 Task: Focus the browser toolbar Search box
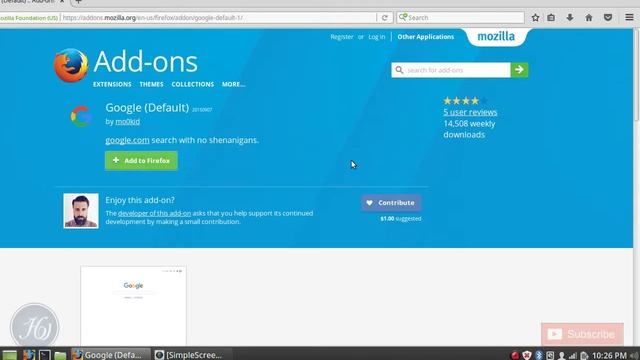pos(460,17)
